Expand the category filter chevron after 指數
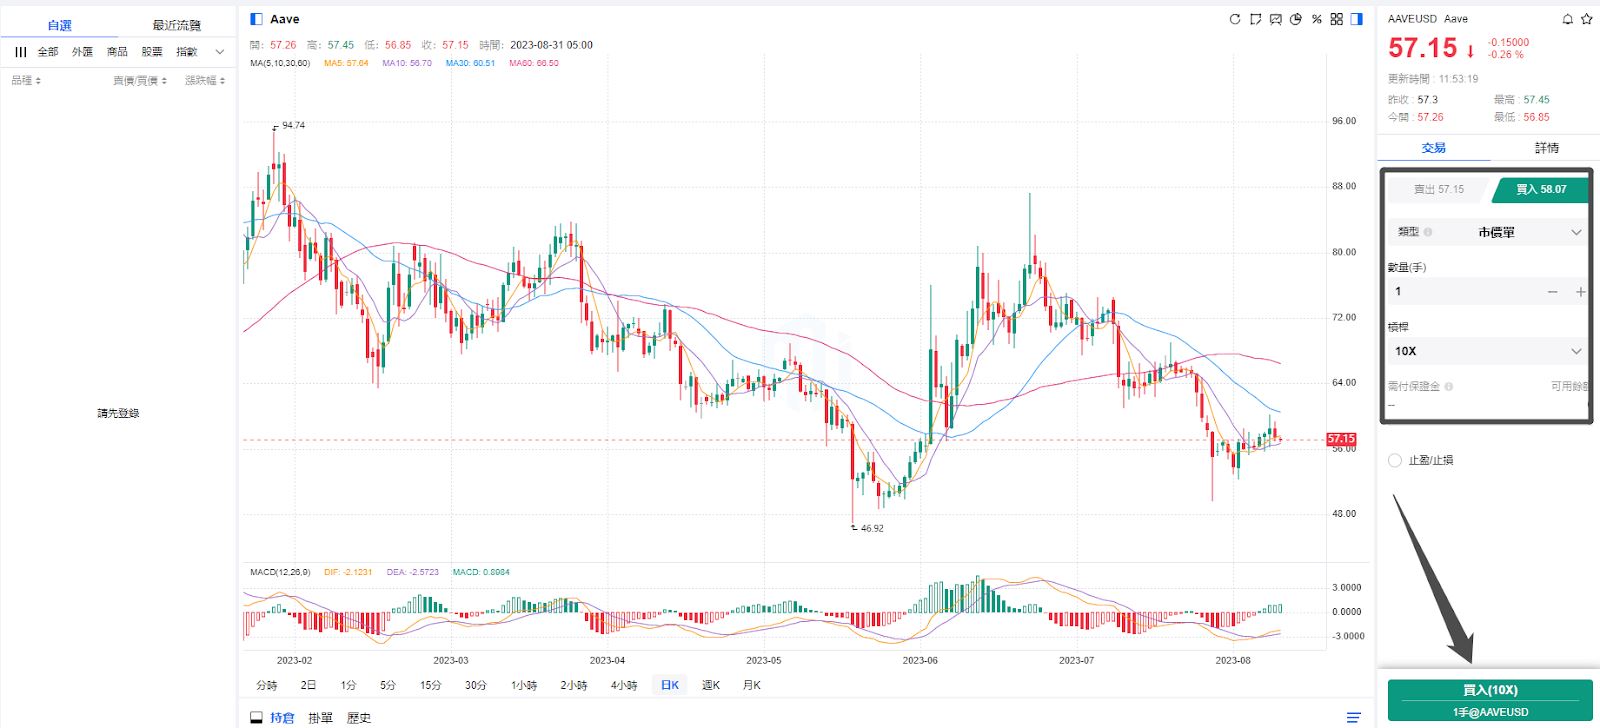Image resolution: width=1600 pixels, height=728 pixels. click(220, 52)
